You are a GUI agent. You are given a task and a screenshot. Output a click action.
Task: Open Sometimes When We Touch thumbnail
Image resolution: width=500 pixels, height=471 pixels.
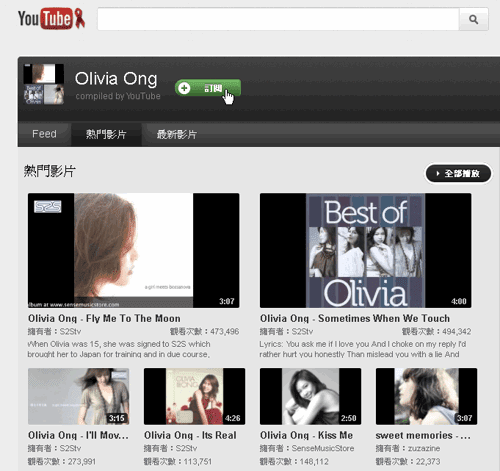coord(366,250)
